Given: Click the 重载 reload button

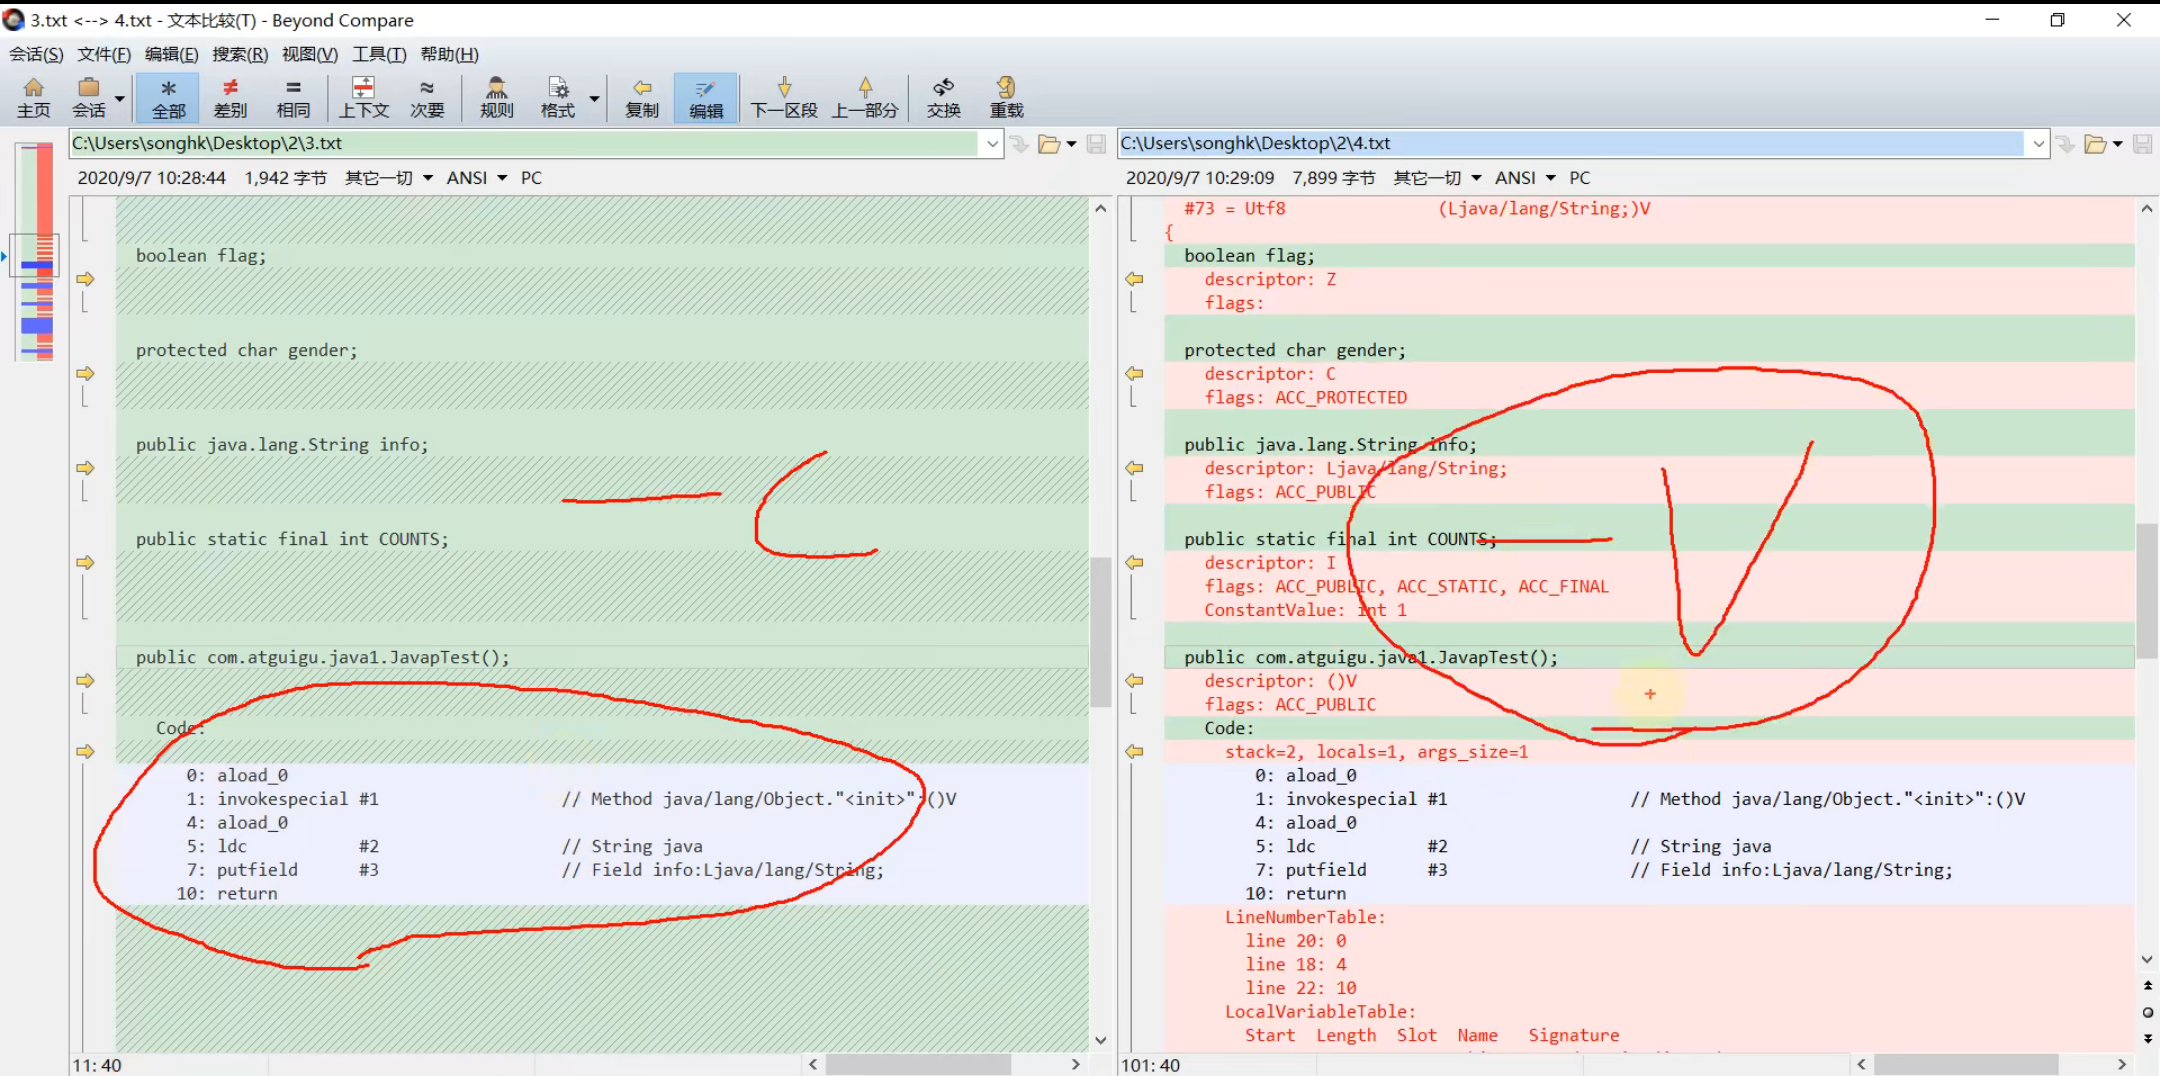Looking at the screenshot, I should (x=1006, y=98).
